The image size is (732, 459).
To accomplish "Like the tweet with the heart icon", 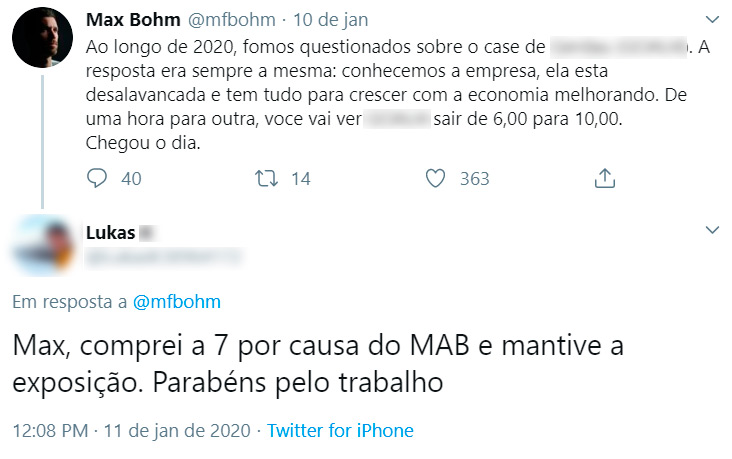I will 436,179.
